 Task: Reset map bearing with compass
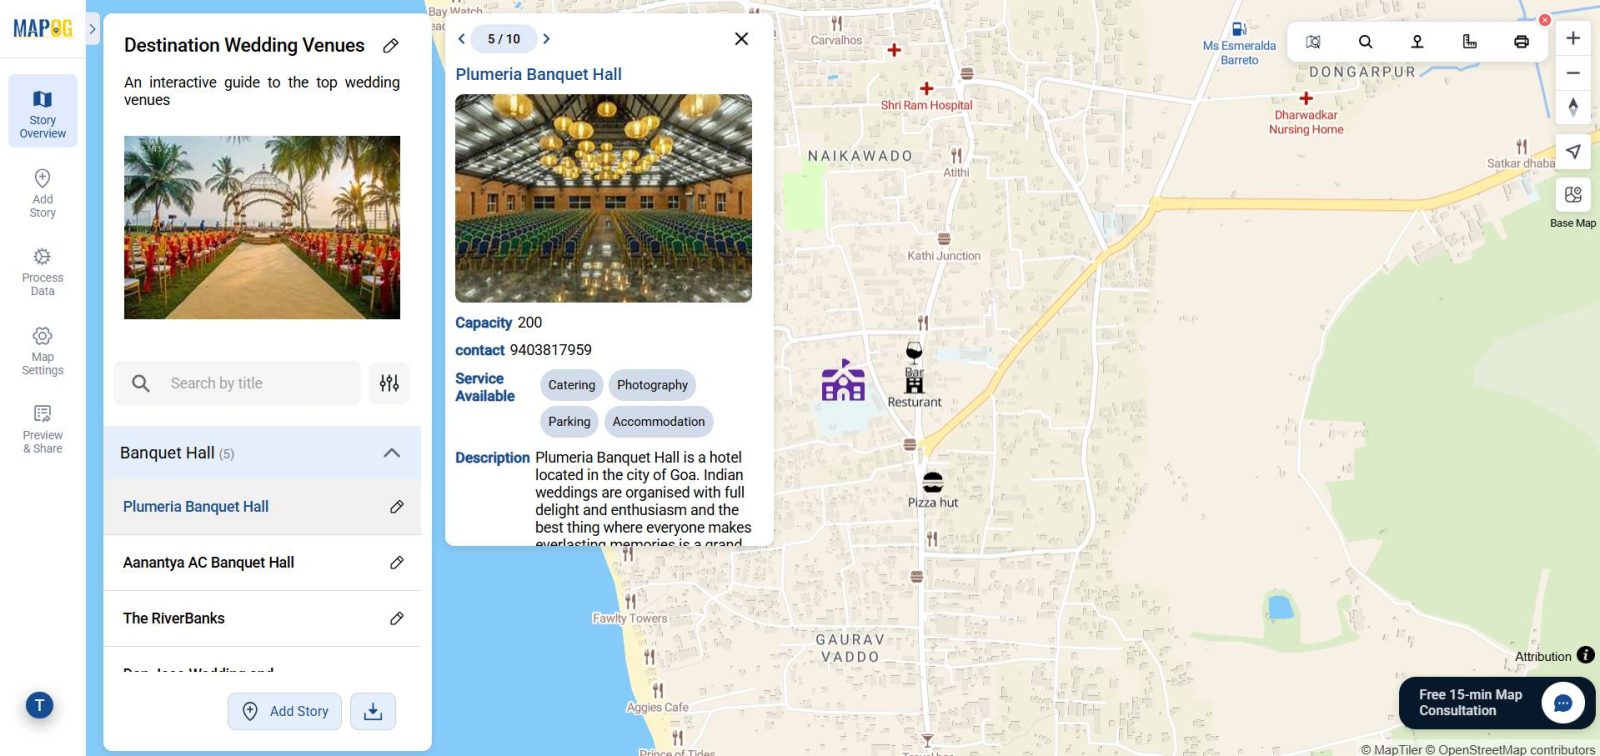tap(1573, 107)
